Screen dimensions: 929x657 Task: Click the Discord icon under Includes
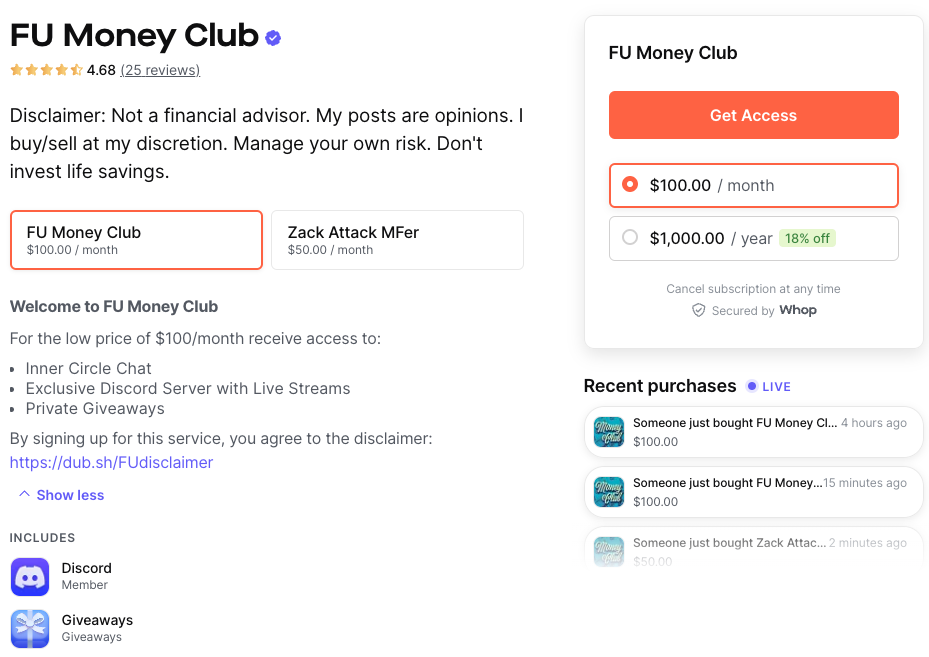pos(29,575)
